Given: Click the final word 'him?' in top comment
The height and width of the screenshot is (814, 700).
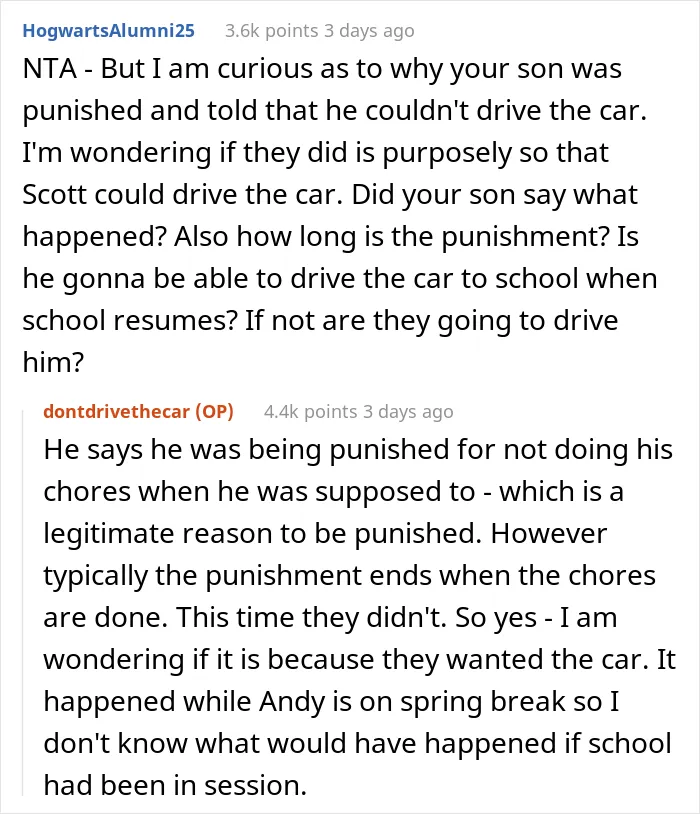Looking at the screenshot, I should 53,362.
